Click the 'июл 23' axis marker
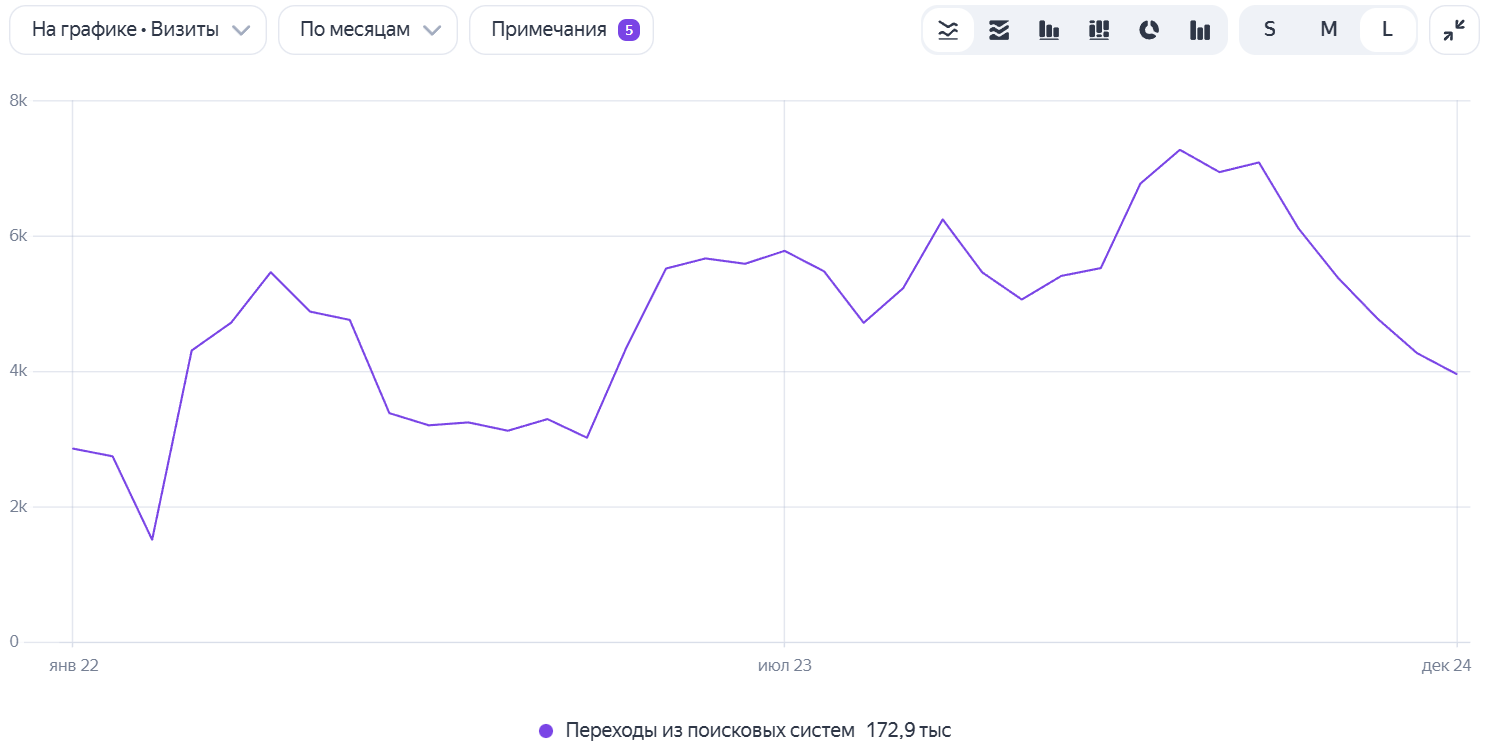The width and height of the screenshot is (1485, 743). click(784, 665)
